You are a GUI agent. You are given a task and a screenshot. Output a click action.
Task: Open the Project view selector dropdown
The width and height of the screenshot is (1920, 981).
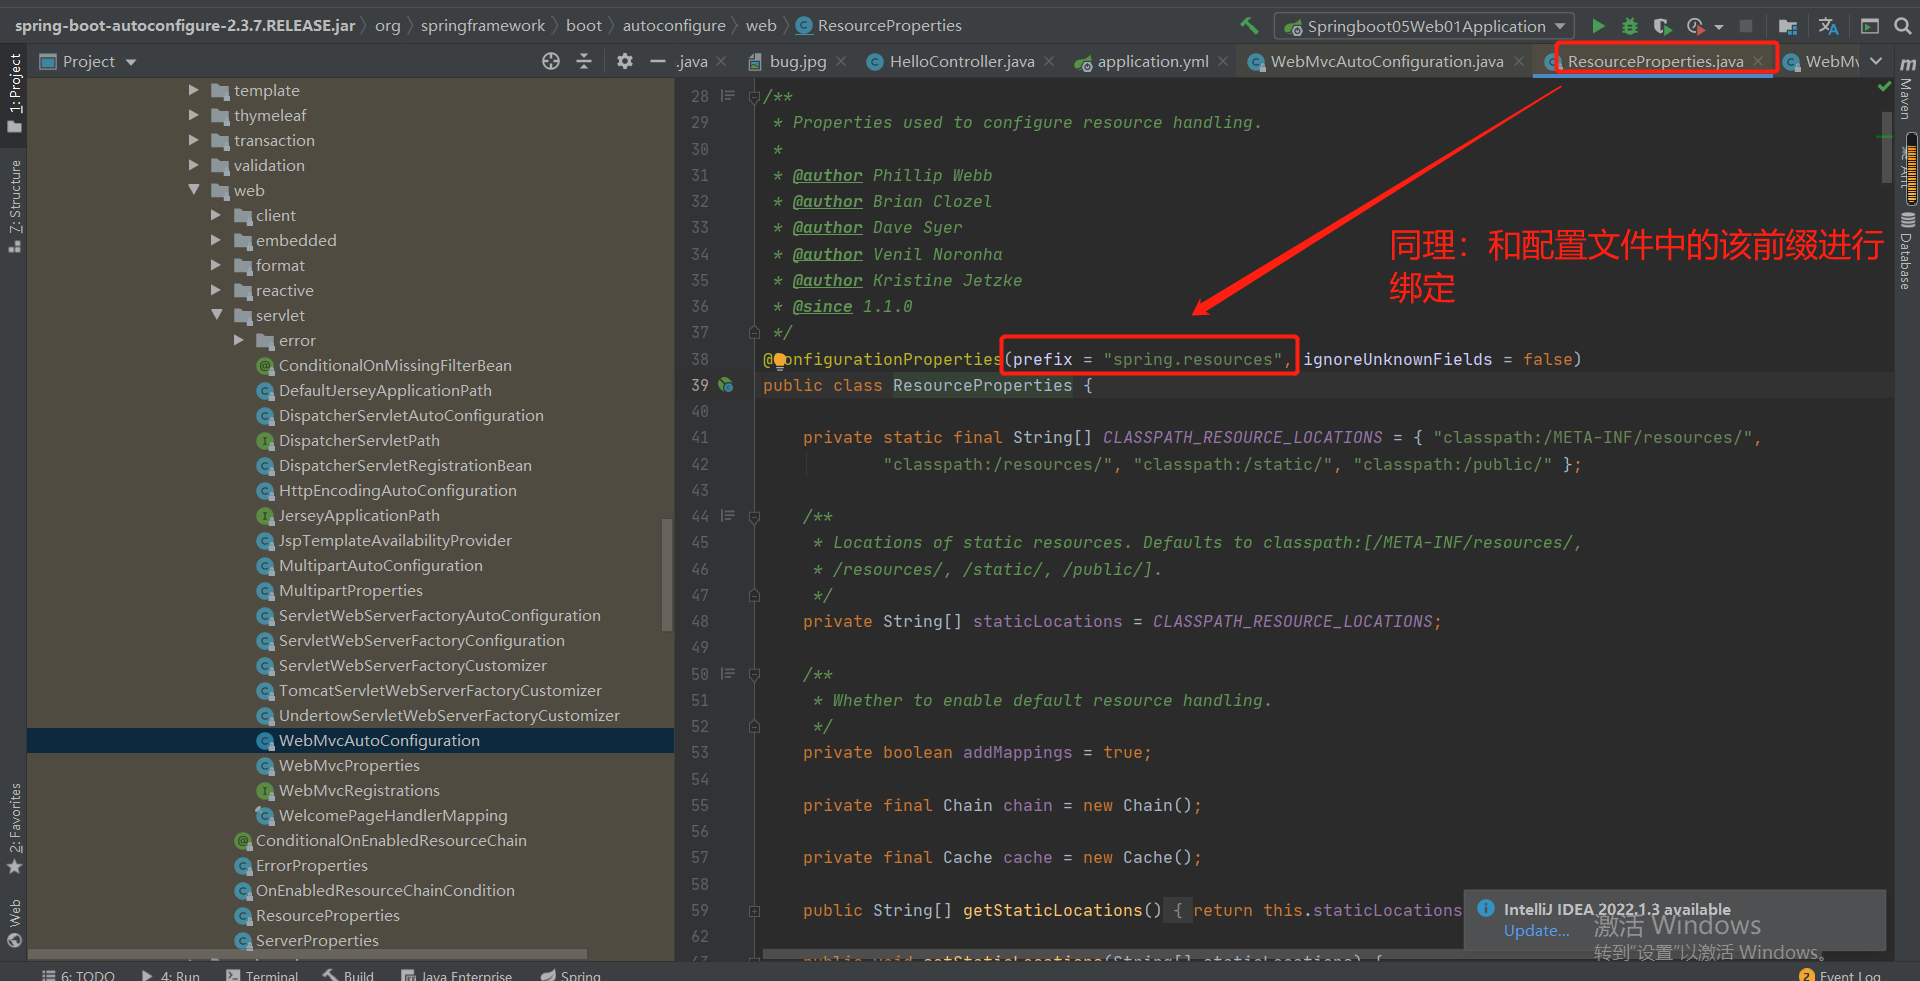88,61
